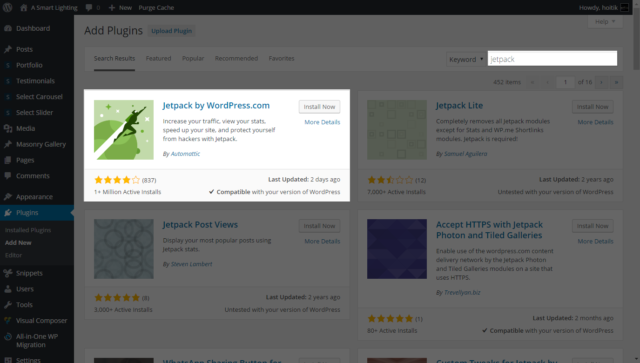Click the Jetpack rocket man thumbnail
640x363 pixels.
(124, 130)
